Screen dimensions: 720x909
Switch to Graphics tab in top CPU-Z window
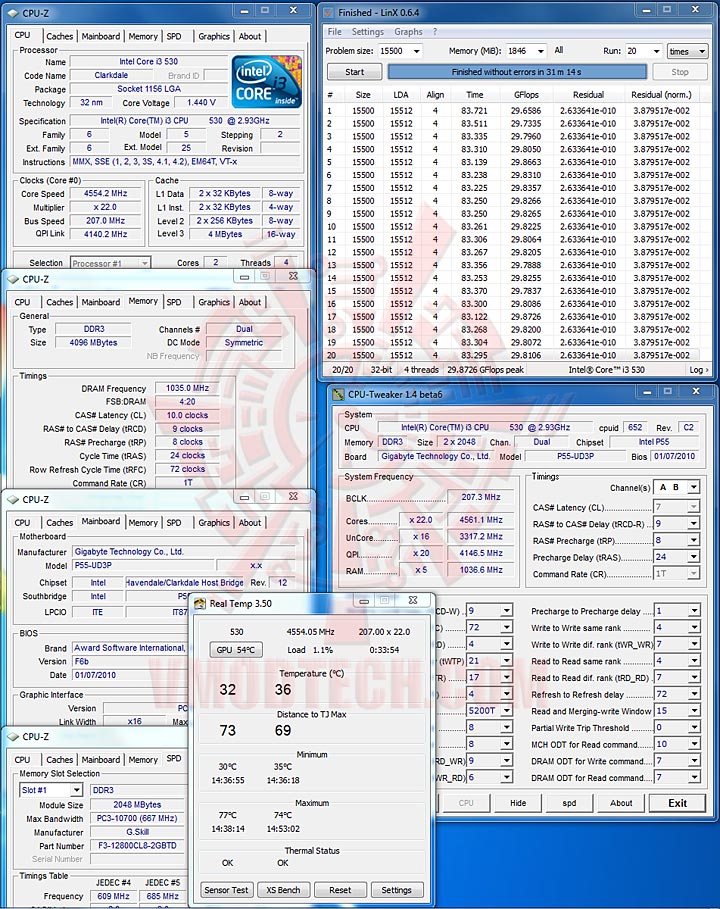click(214, 36)
